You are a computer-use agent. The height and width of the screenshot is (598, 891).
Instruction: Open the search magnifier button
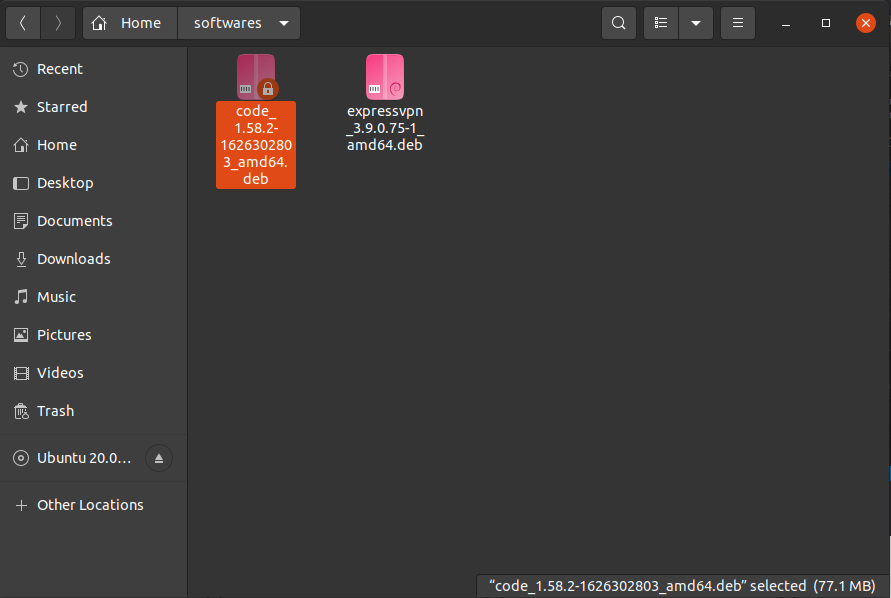(618, 23)
